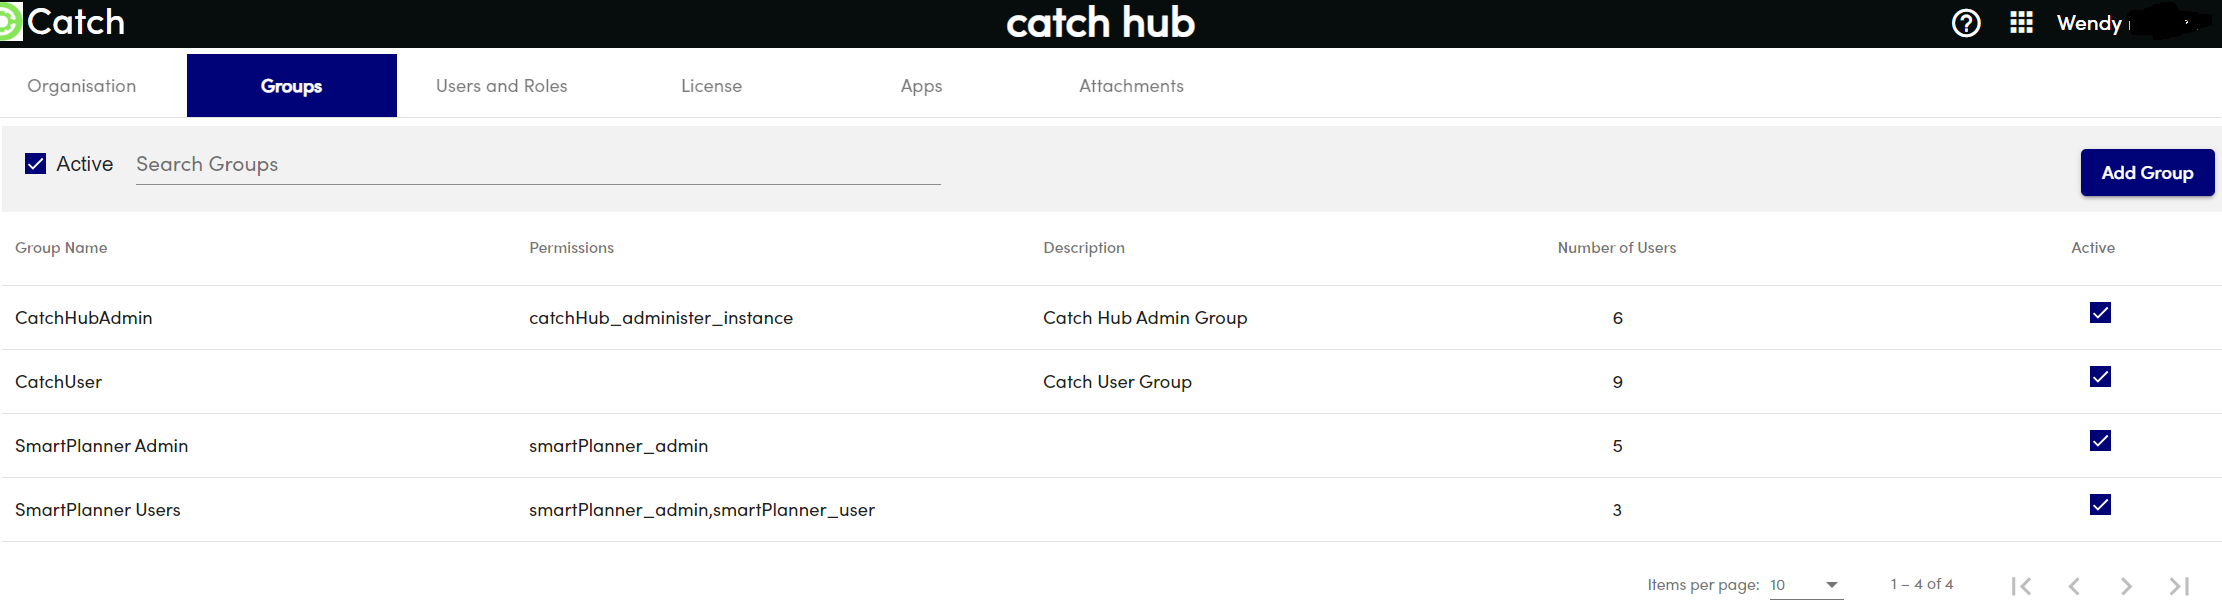
Task: Click the Catch logo icon
Action: [10, 22]
